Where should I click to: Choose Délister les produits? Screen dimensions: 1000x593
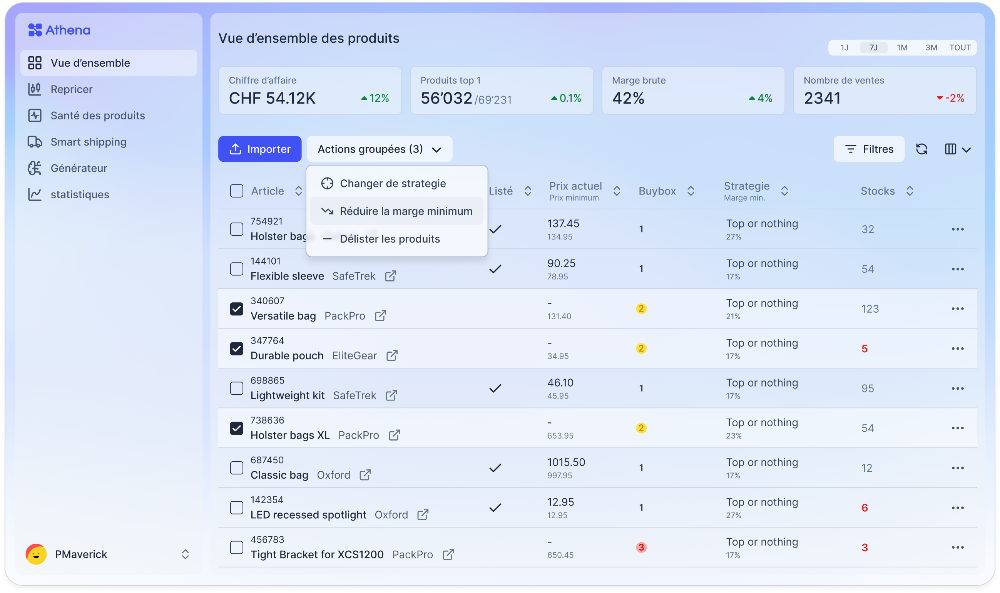(x=397, y=239)
